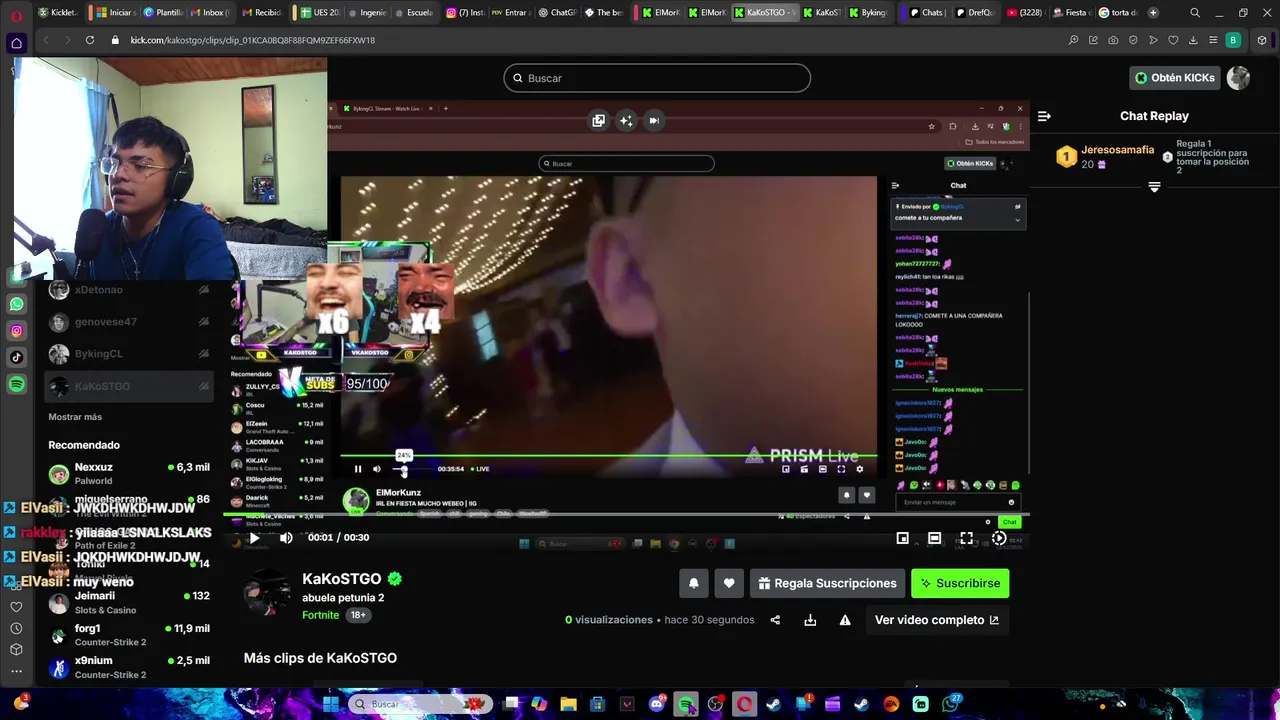The image size is (1280, 720).
Task: Go to Opera start page home icon
Action: click(x=16, y=43)
